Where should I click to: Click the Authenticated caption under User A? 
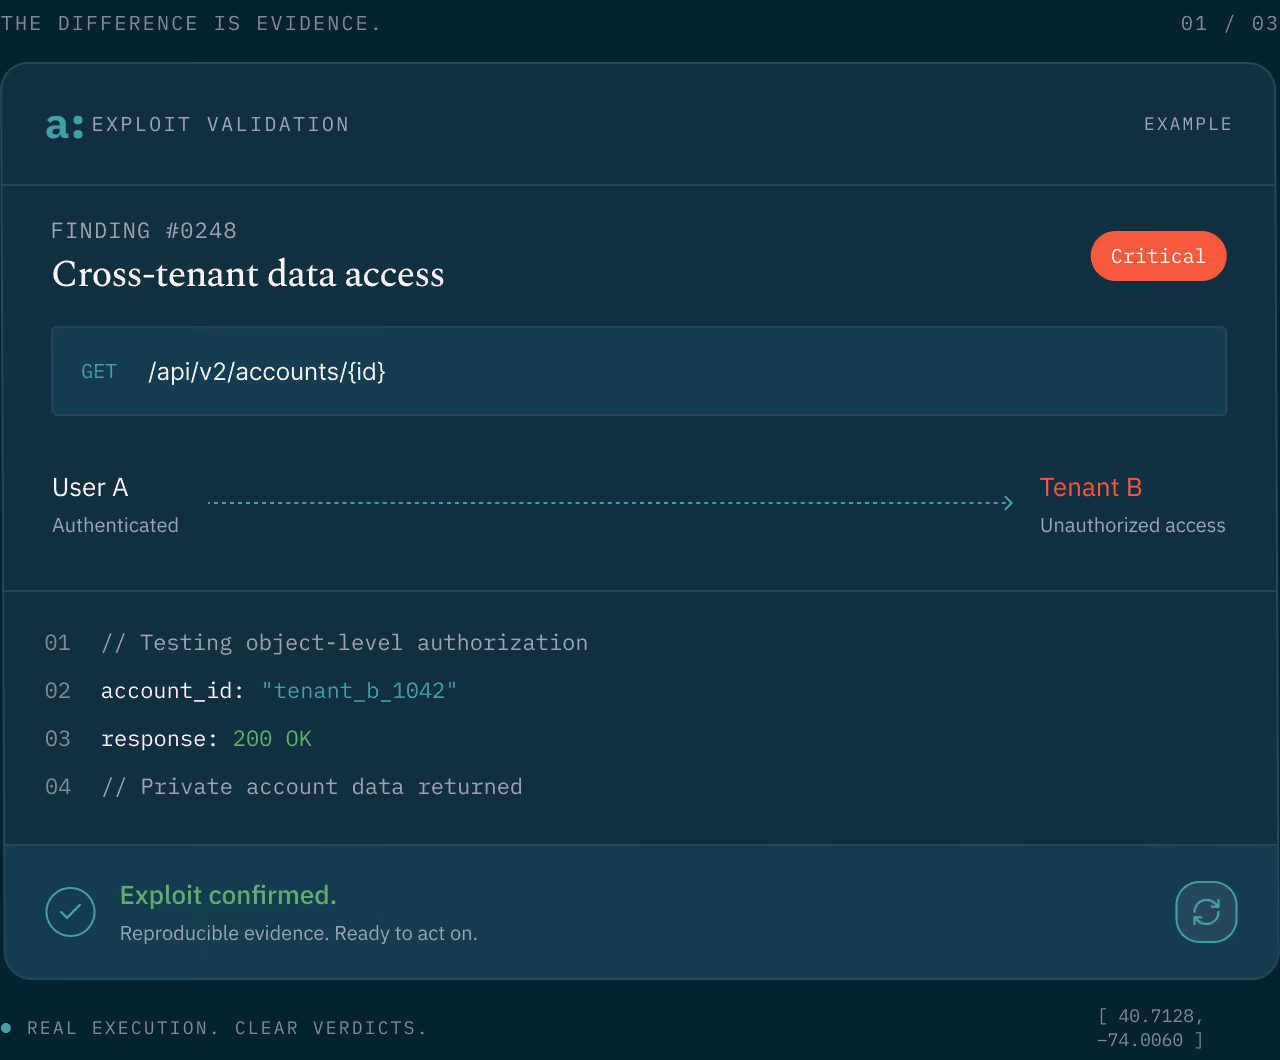click(115, 525)
